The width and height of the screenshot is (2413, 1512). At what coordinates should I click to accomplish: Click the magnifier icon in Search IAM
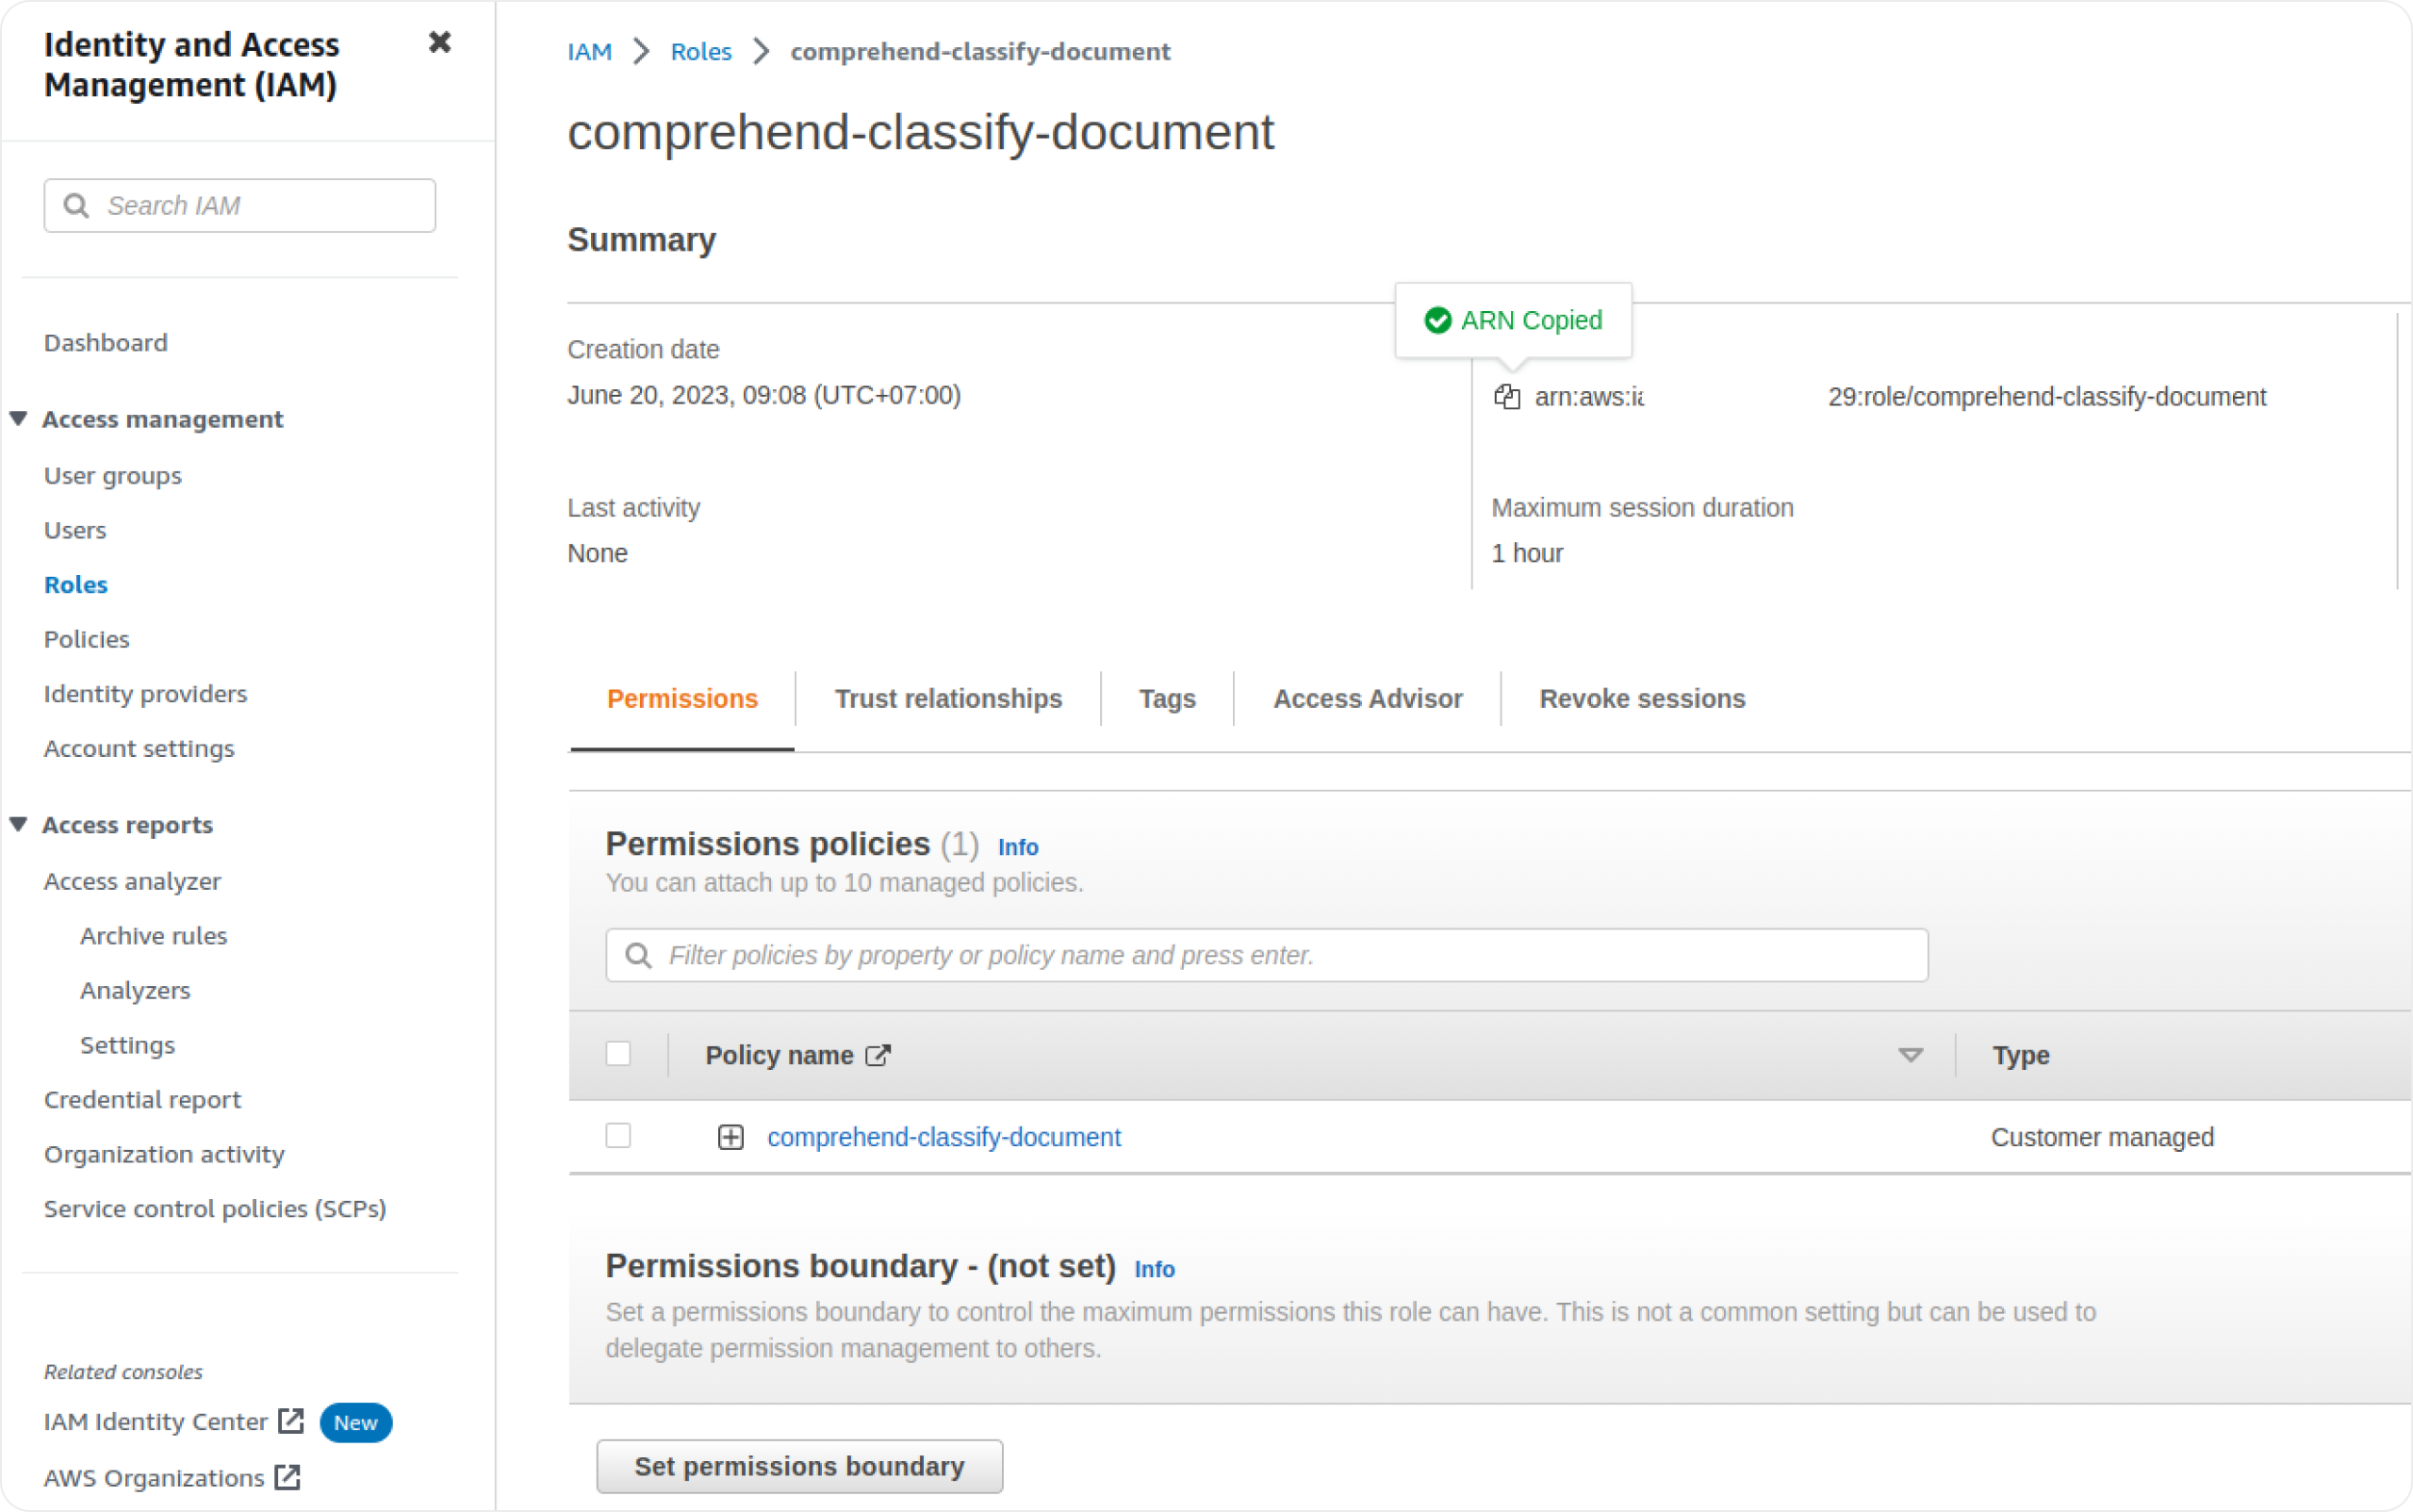point(76,206)
